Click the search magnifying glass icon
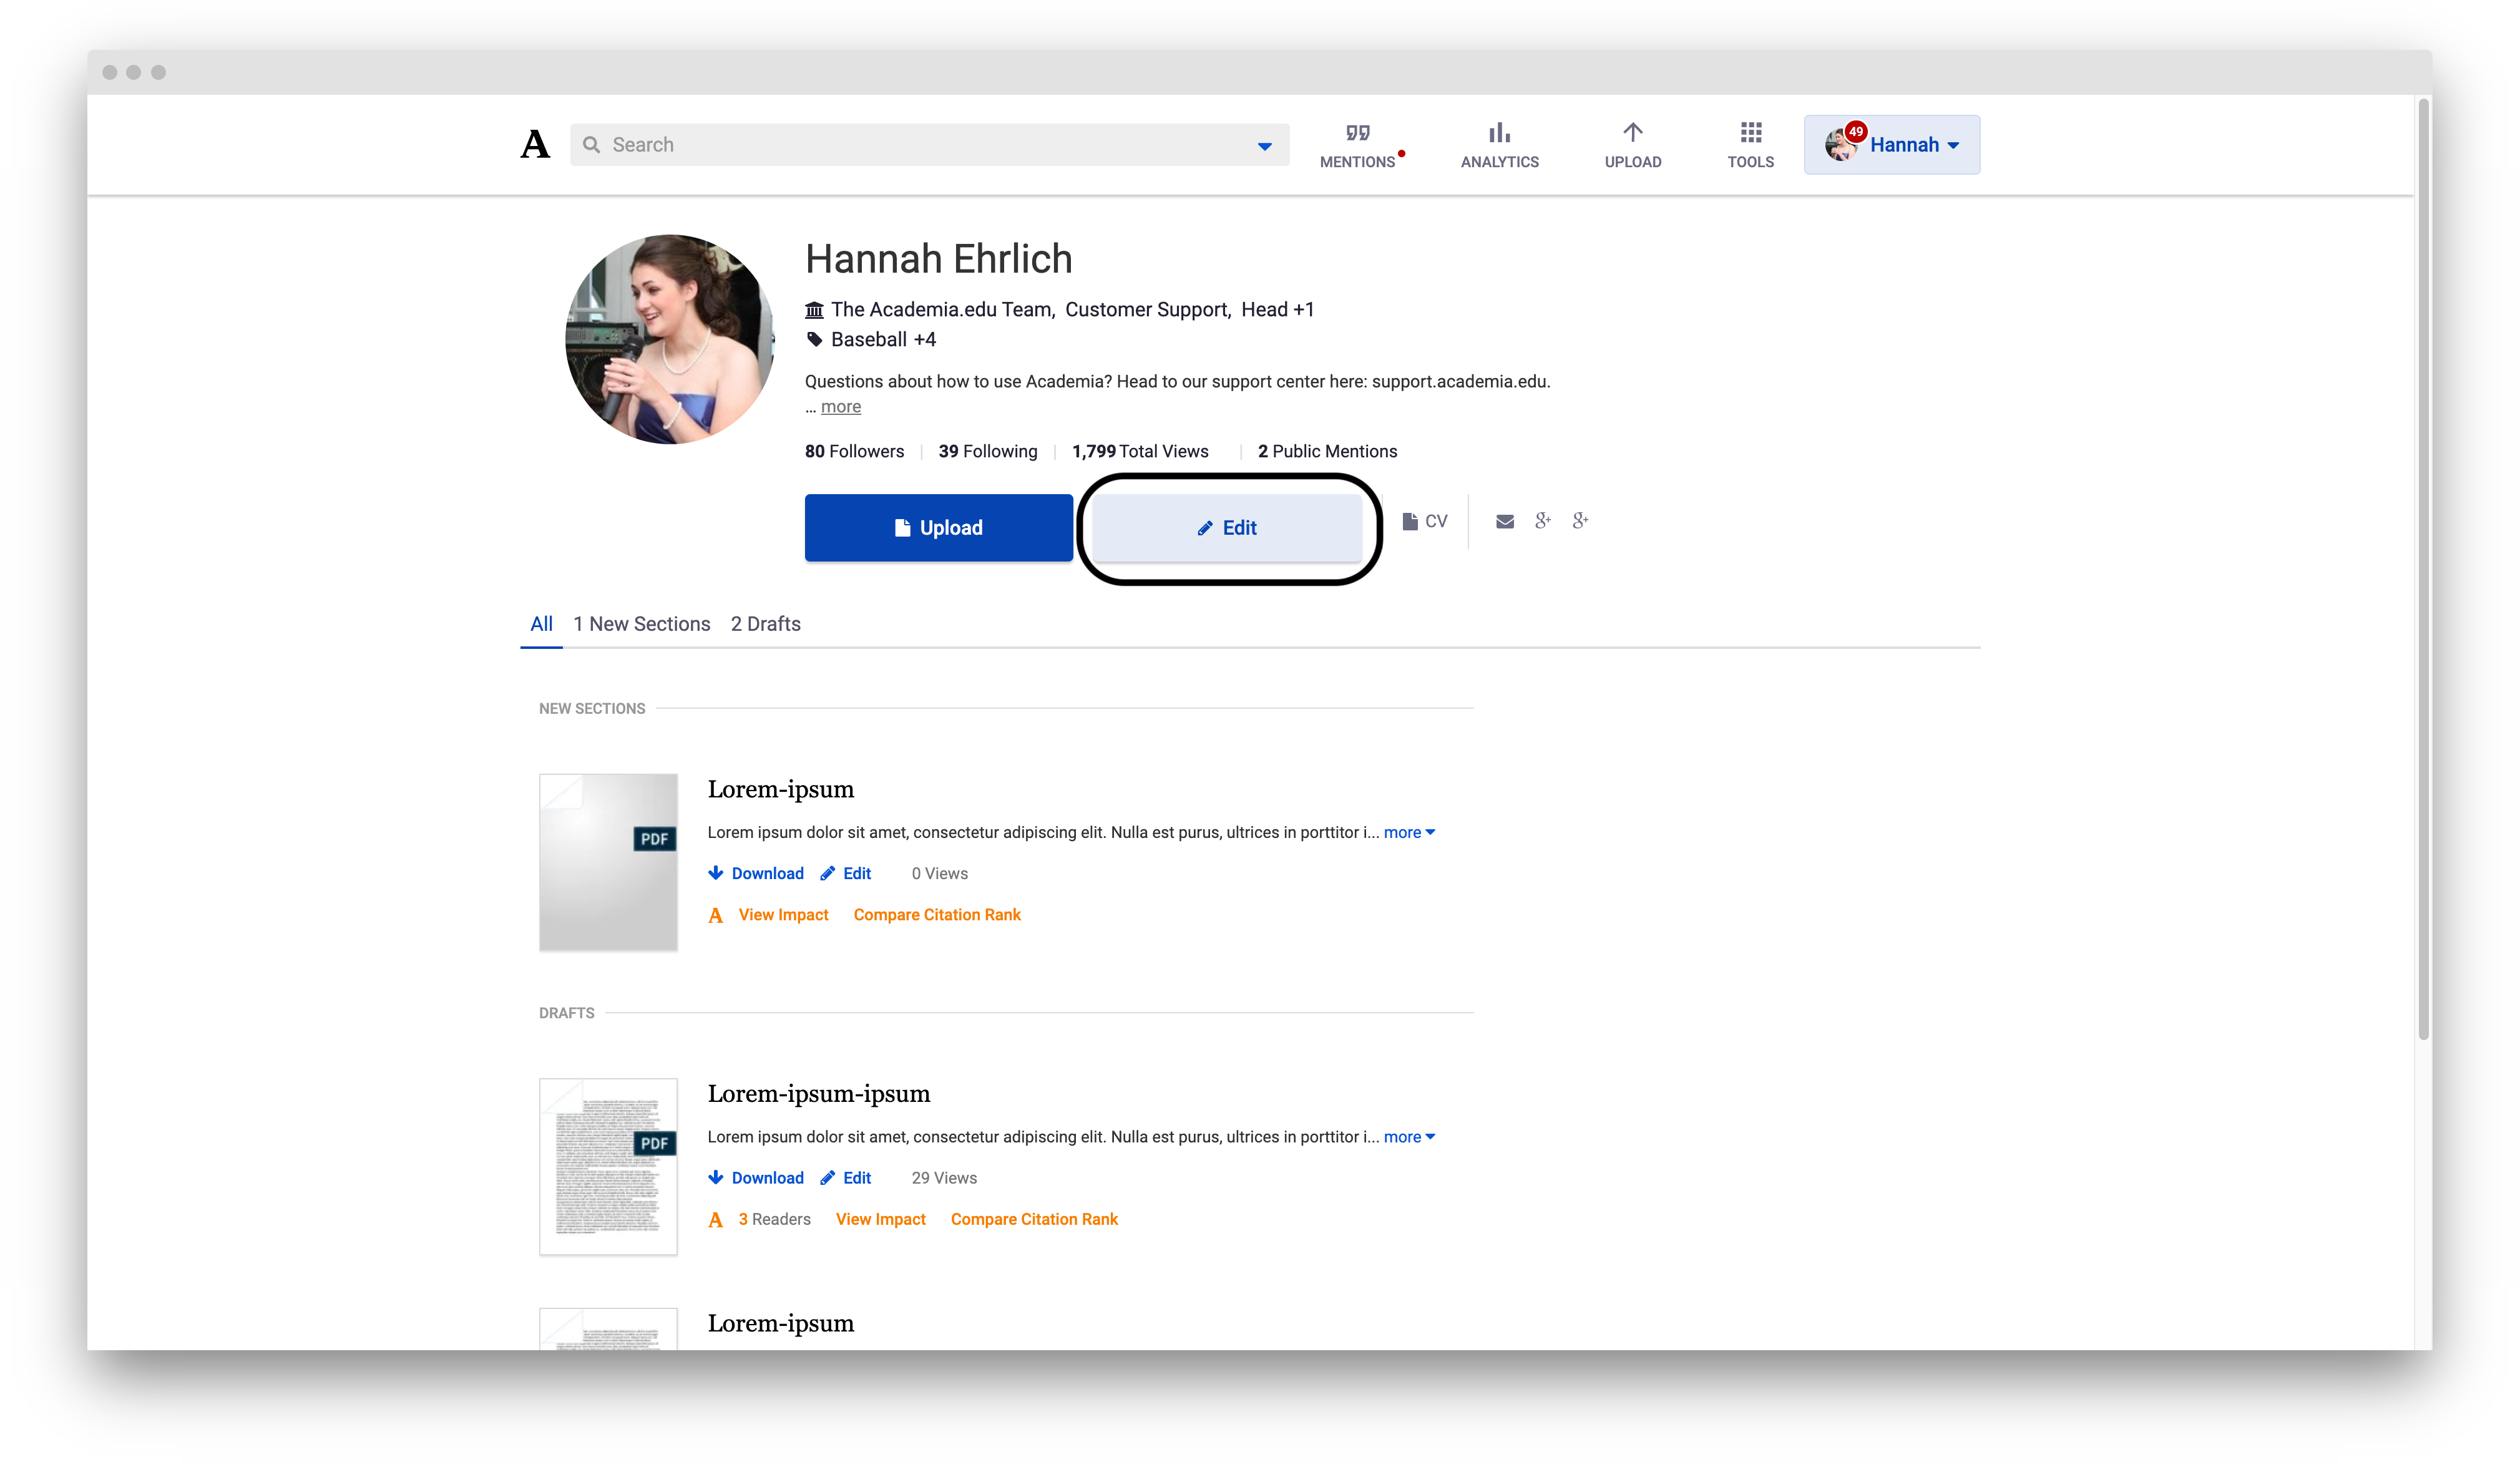2520x1475 pixels. pos(592,144)
